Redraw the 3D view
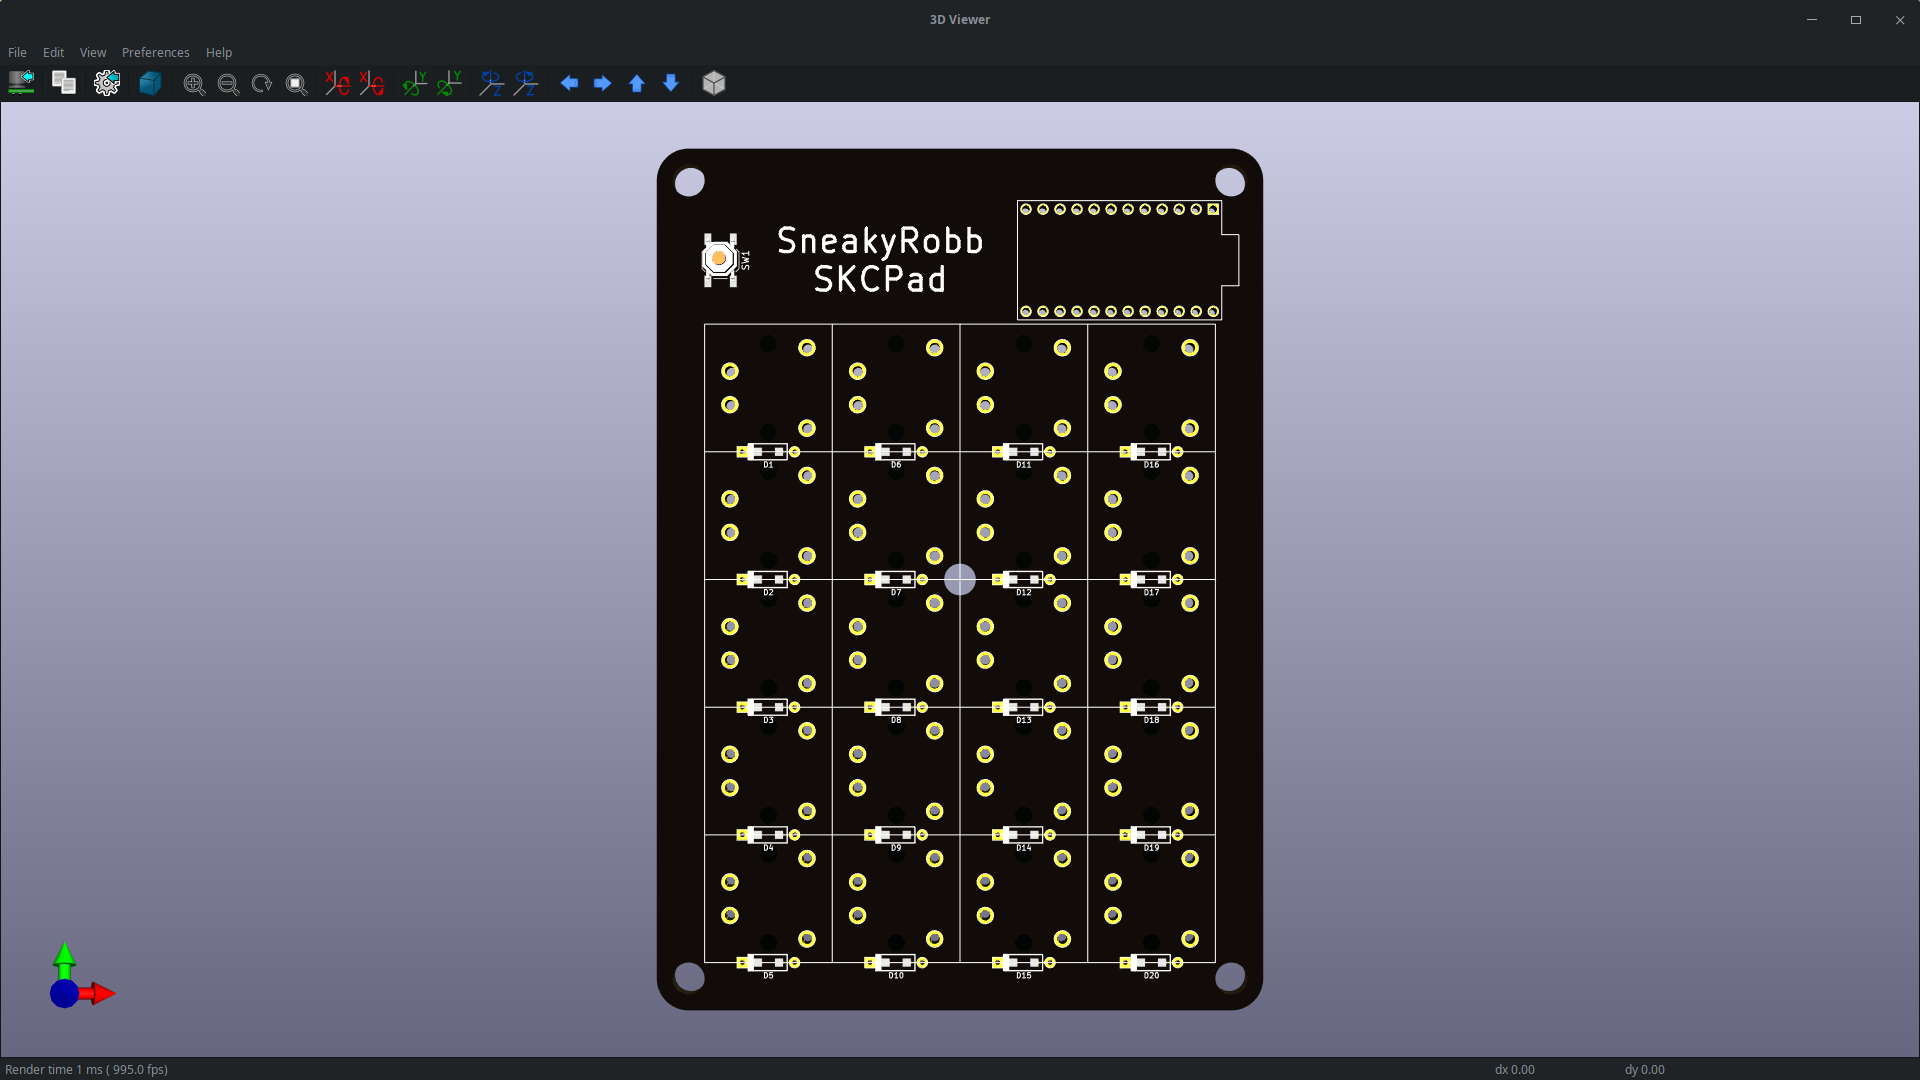The image size is (1920, 1080). pyautogui.click(x=260, y=83)
